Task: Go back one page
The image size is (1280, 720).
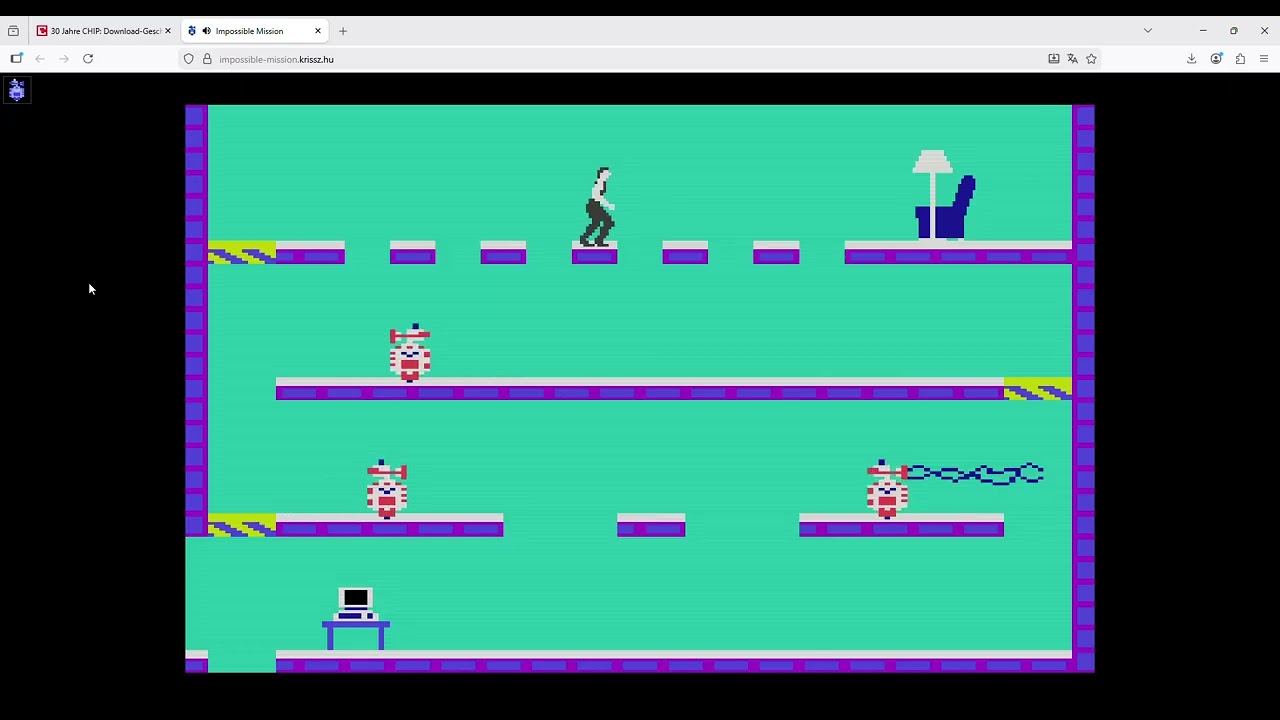Action: tap(40, 59)
